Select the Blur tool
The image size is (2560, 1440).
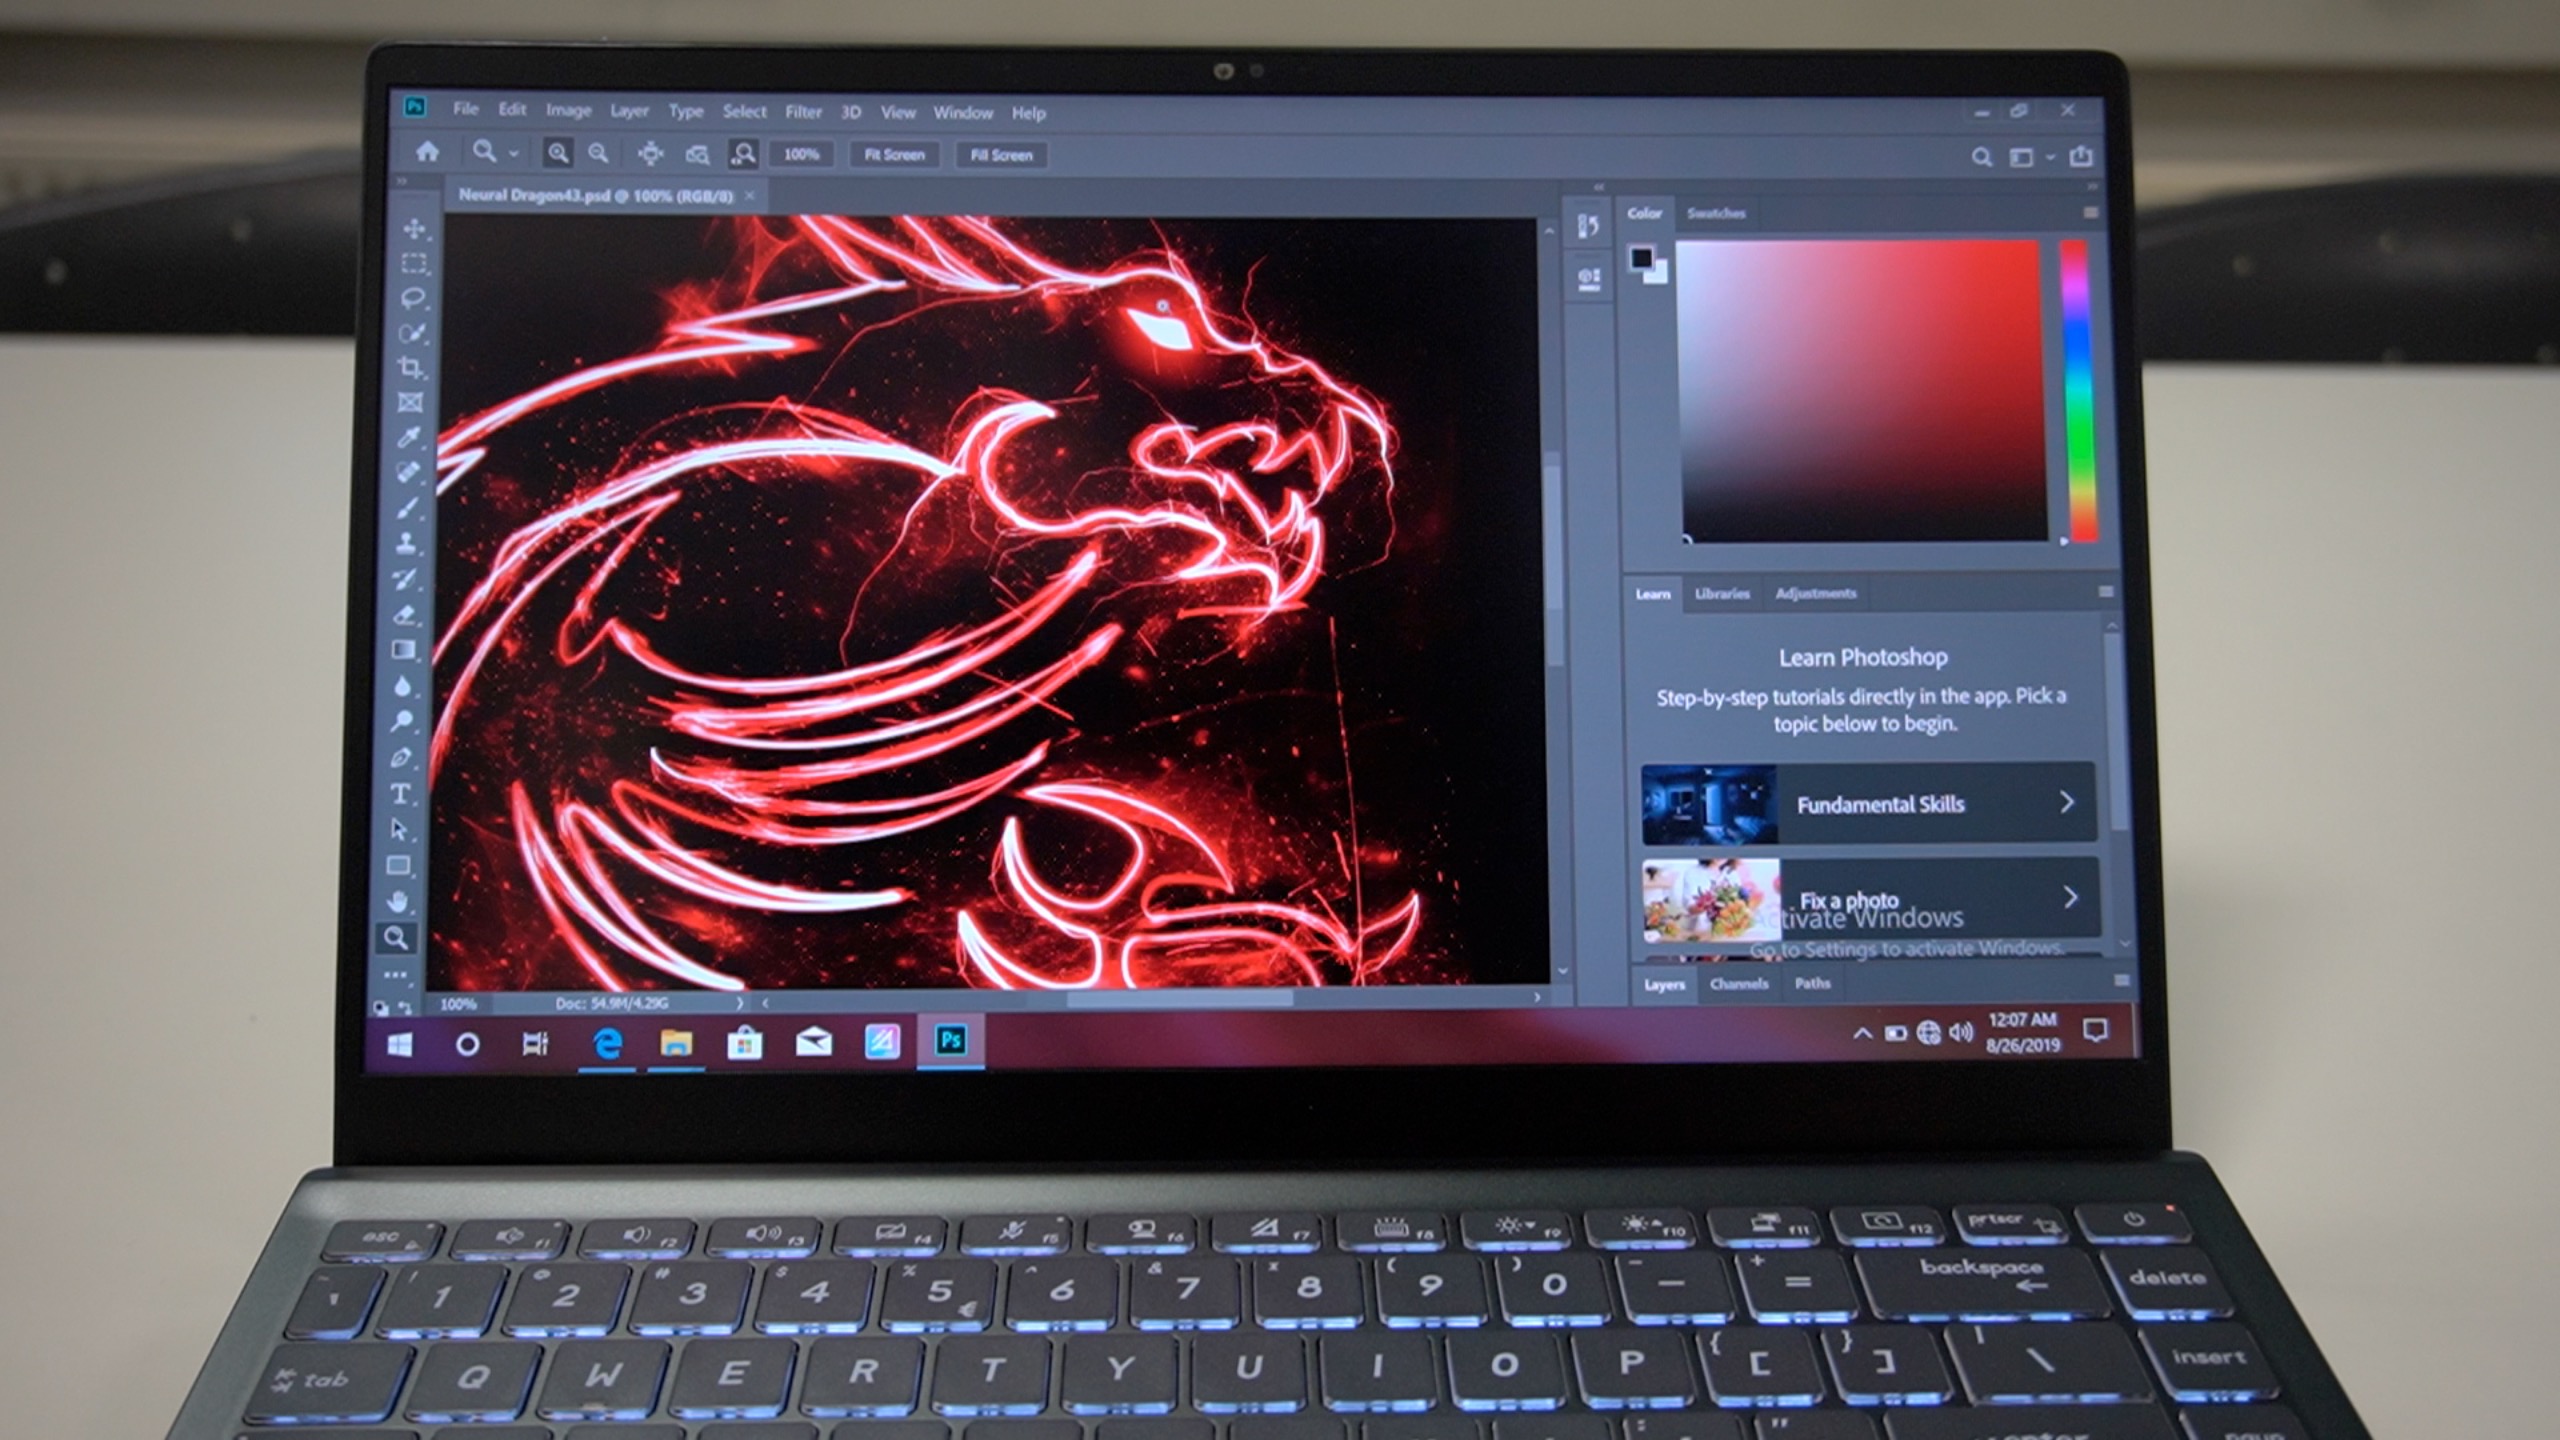[x=402, y=686]
